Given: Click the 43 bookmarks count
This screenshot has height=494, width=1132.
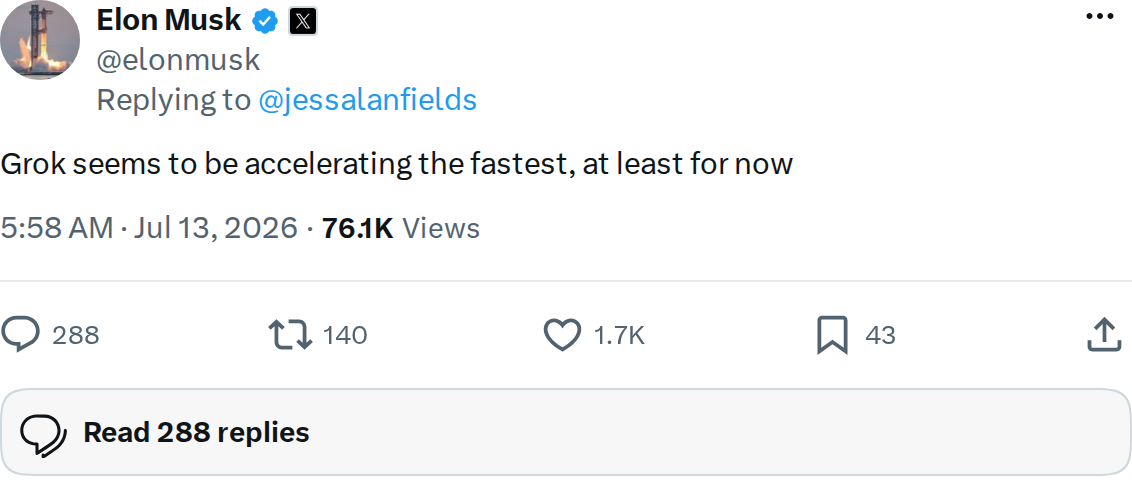Looking at the screenshot, I should pos(880,336).
